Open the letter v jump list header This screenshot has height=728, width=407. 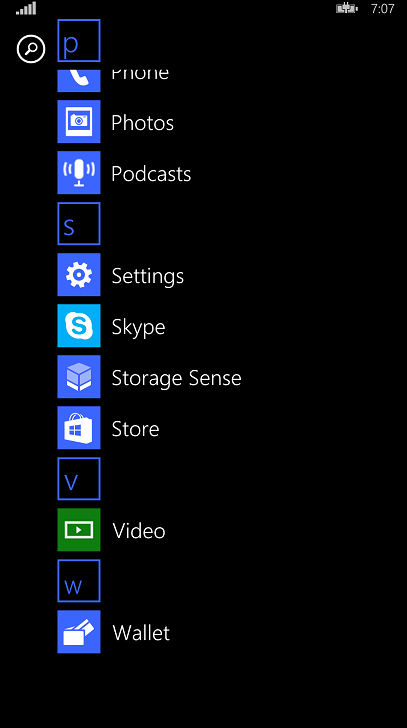[x=79, y=479]
